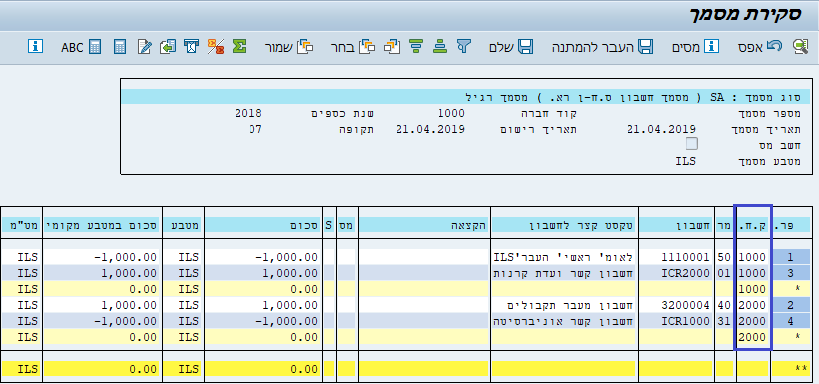Click the account text ending in 'ILS
The height and width of the screenshot is (384, 819).
(x=564, y=257)
